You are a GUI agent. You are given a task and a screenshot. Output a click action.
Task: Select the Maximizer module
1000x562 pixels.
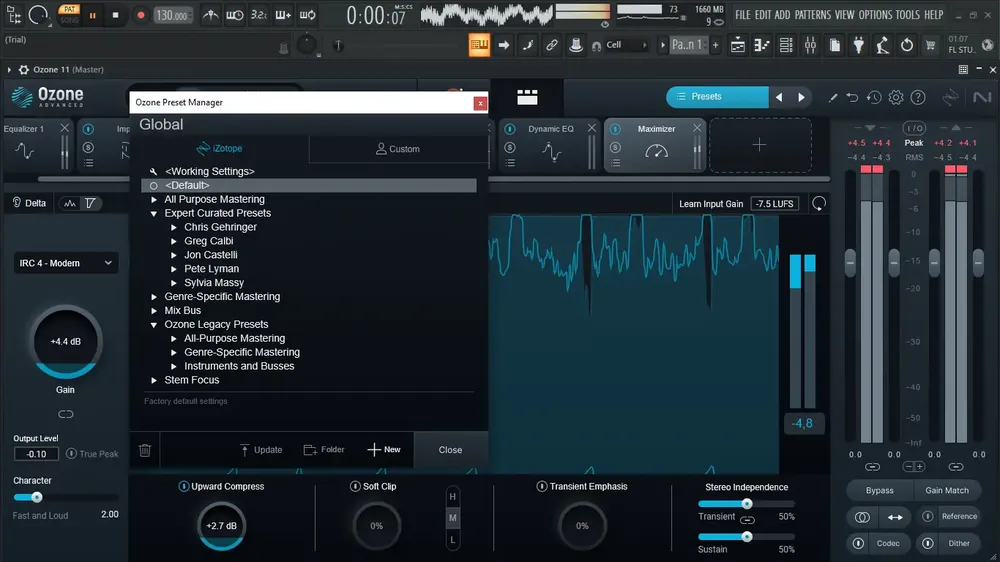[655, 145]
